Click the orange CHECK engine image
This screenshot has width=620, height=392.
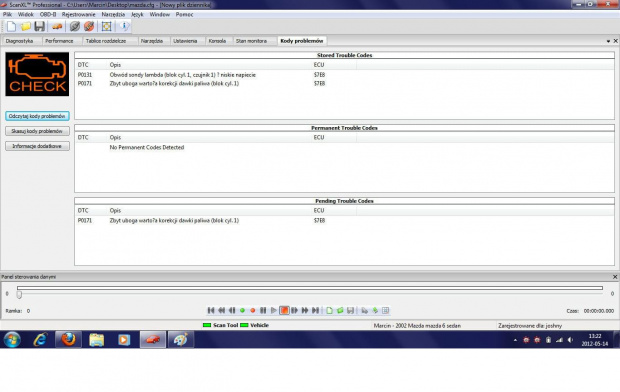37,74
